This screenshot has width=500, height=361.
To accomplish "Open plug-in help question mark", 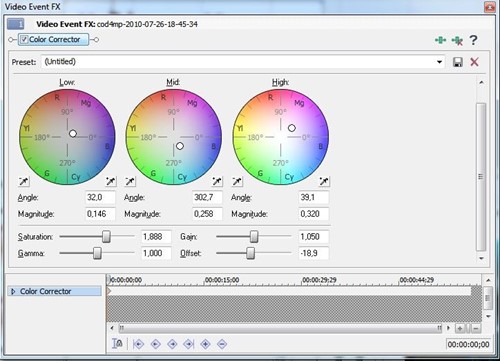I will 473,40.
